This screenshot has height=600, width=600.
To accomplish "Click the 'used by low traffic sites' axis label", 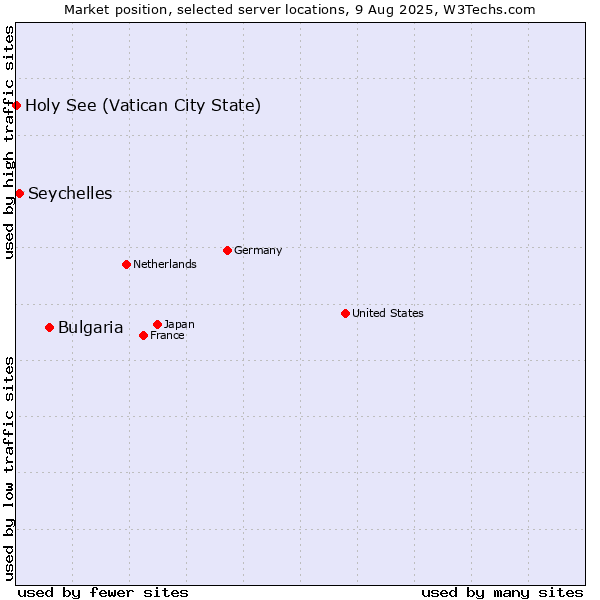I will (9, 469).
